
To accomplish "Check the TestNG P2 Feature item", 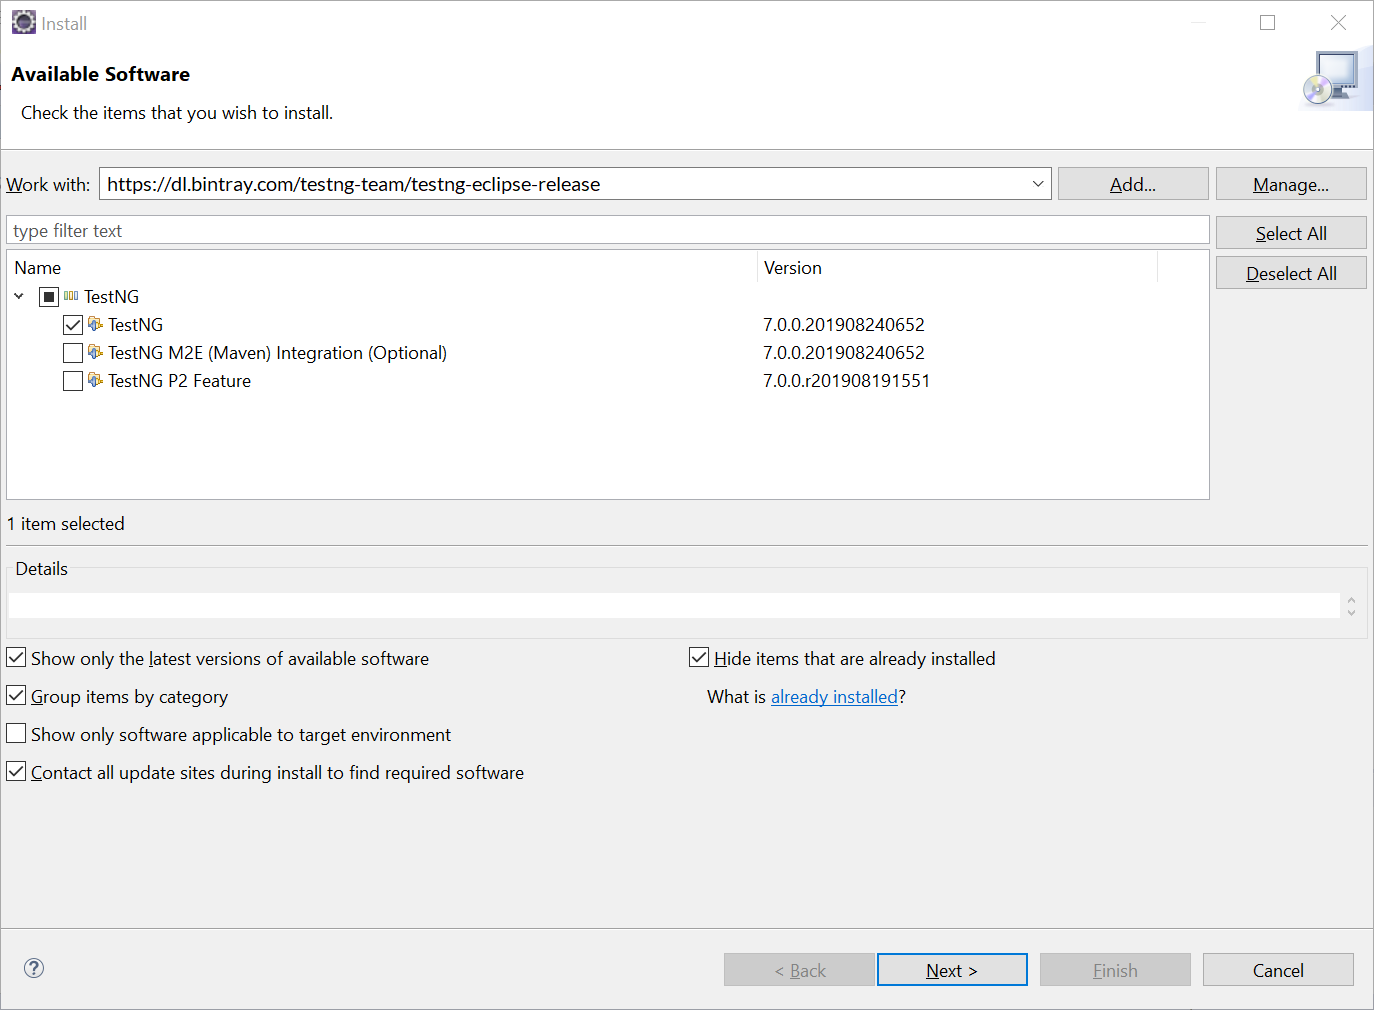I will point(72,380).
